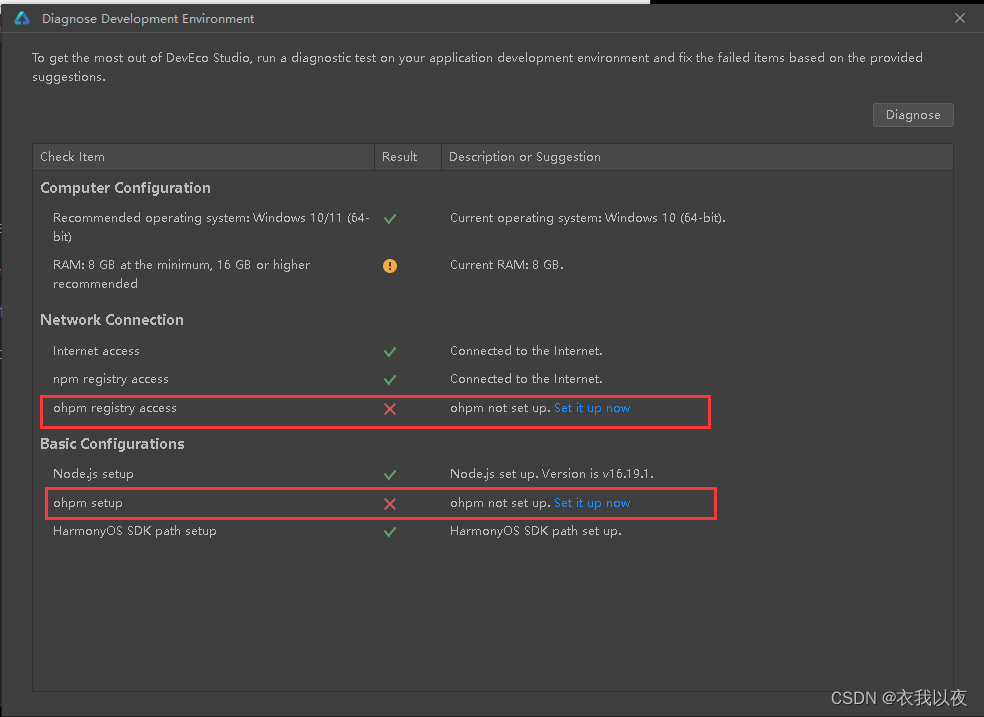
Task: Close the Diagnose Development Environment dialog
Action: (960, 18)
